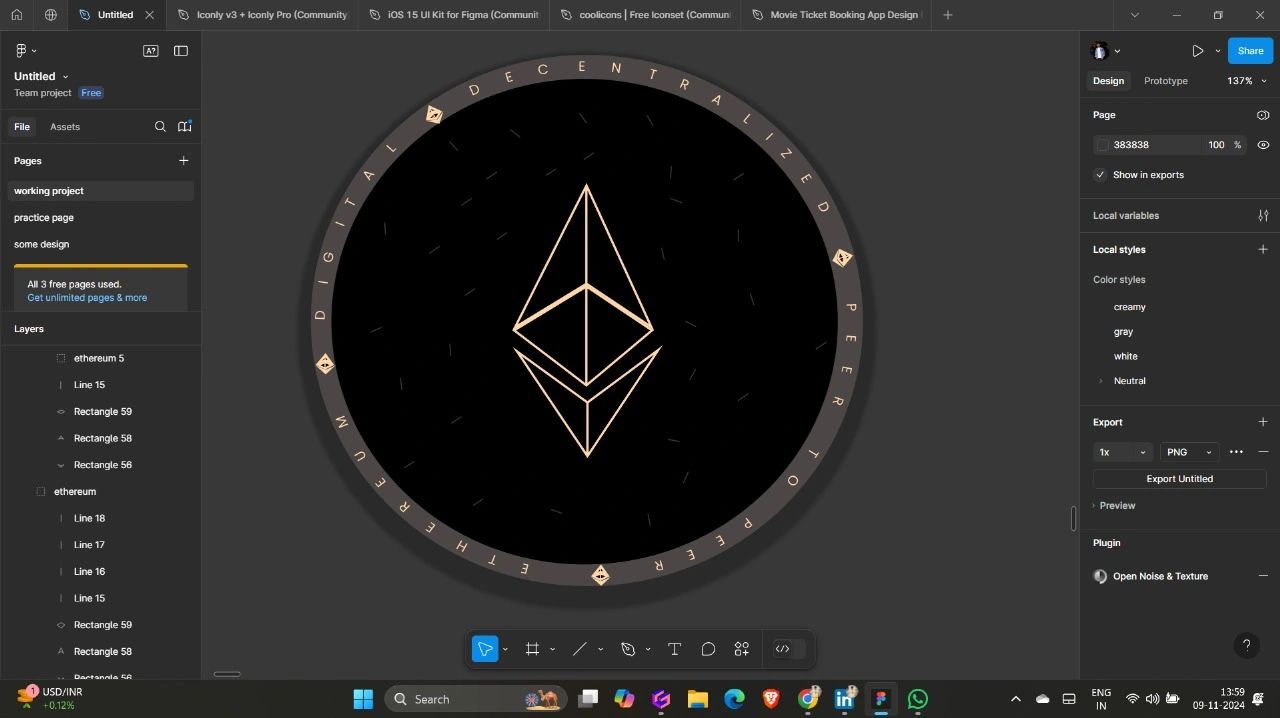Open Move tool options dropdown

pos(505,650)
